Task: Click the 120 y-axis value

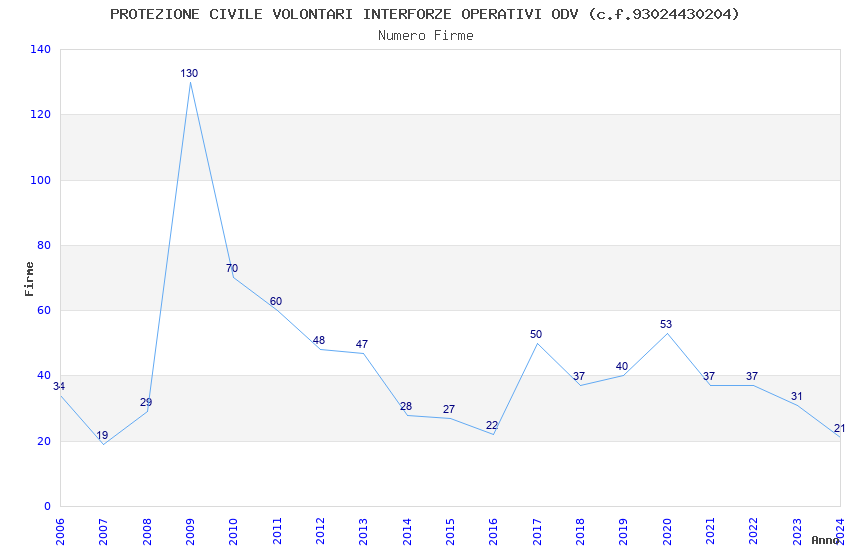Action: 41,114
